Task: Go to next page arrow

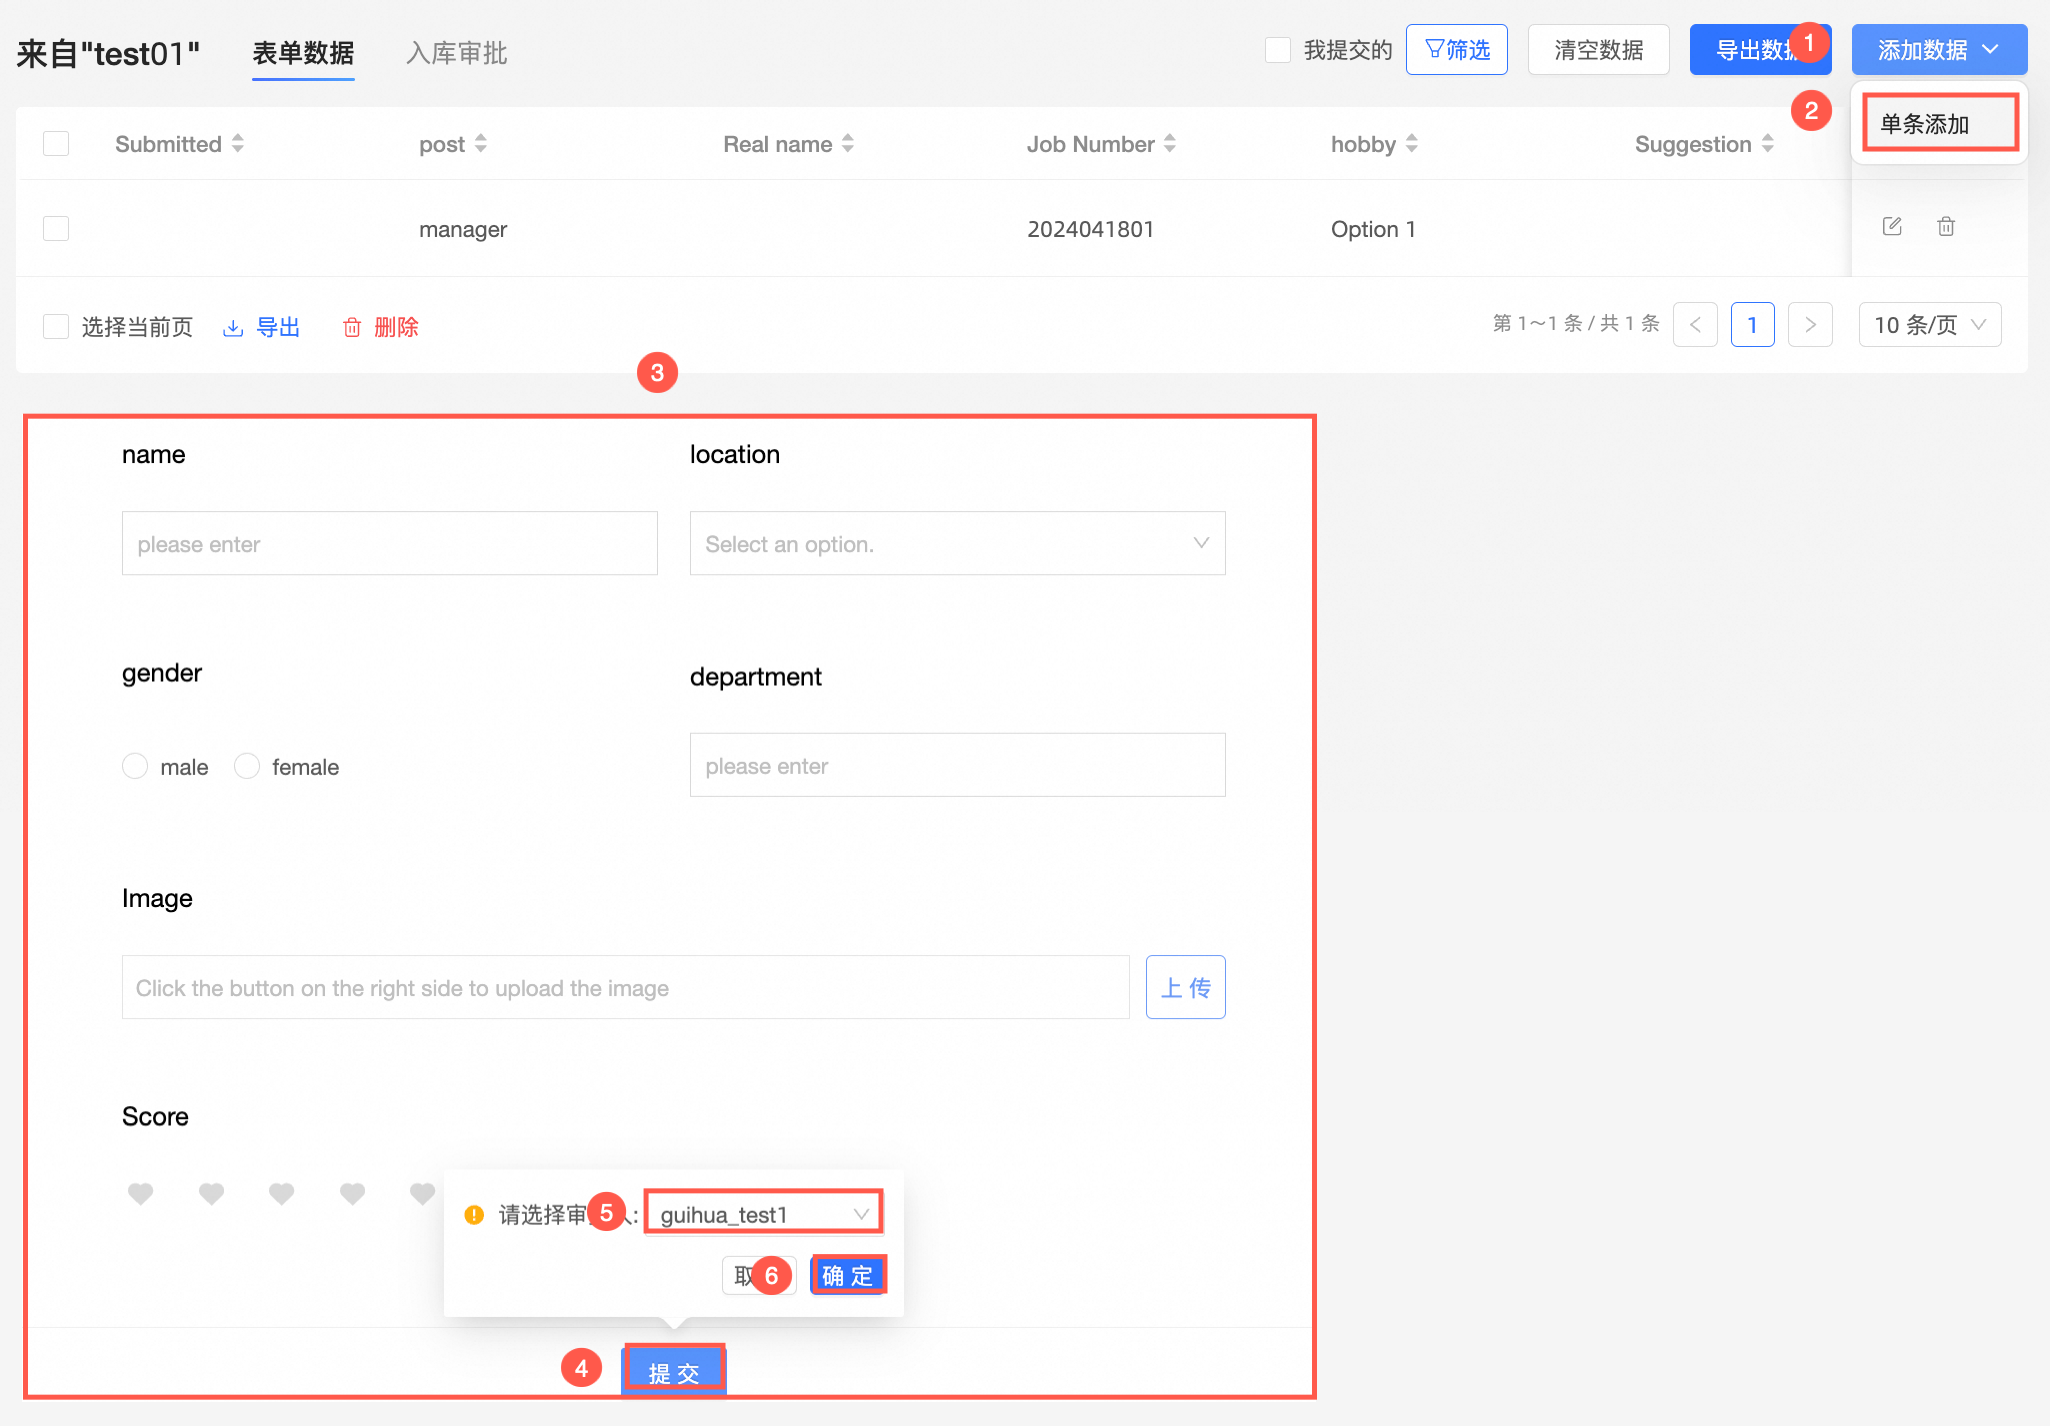Action: pos(1809,325)
